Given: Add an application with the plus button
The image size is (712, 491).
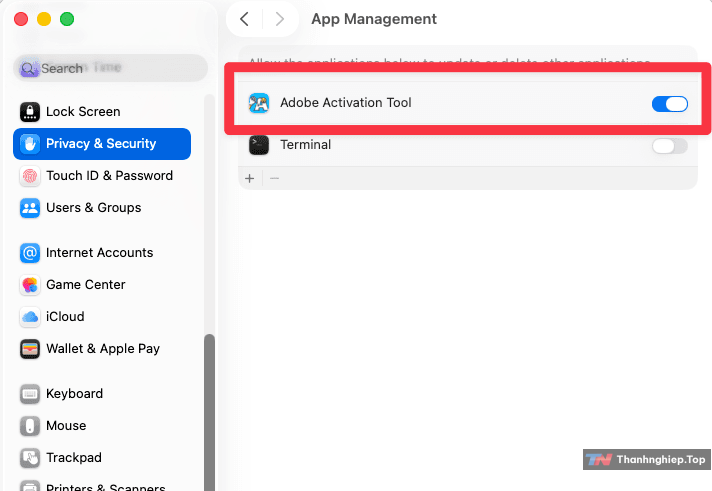Looking at the screenshot, I should tap(249, 179).
